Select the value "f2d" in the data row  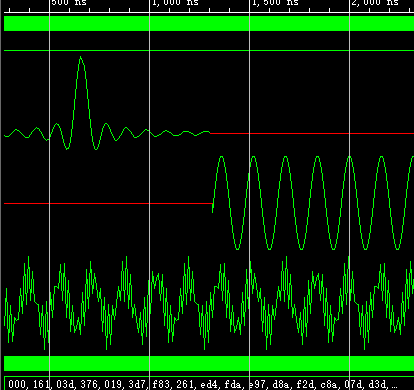(x=305, y=384)
